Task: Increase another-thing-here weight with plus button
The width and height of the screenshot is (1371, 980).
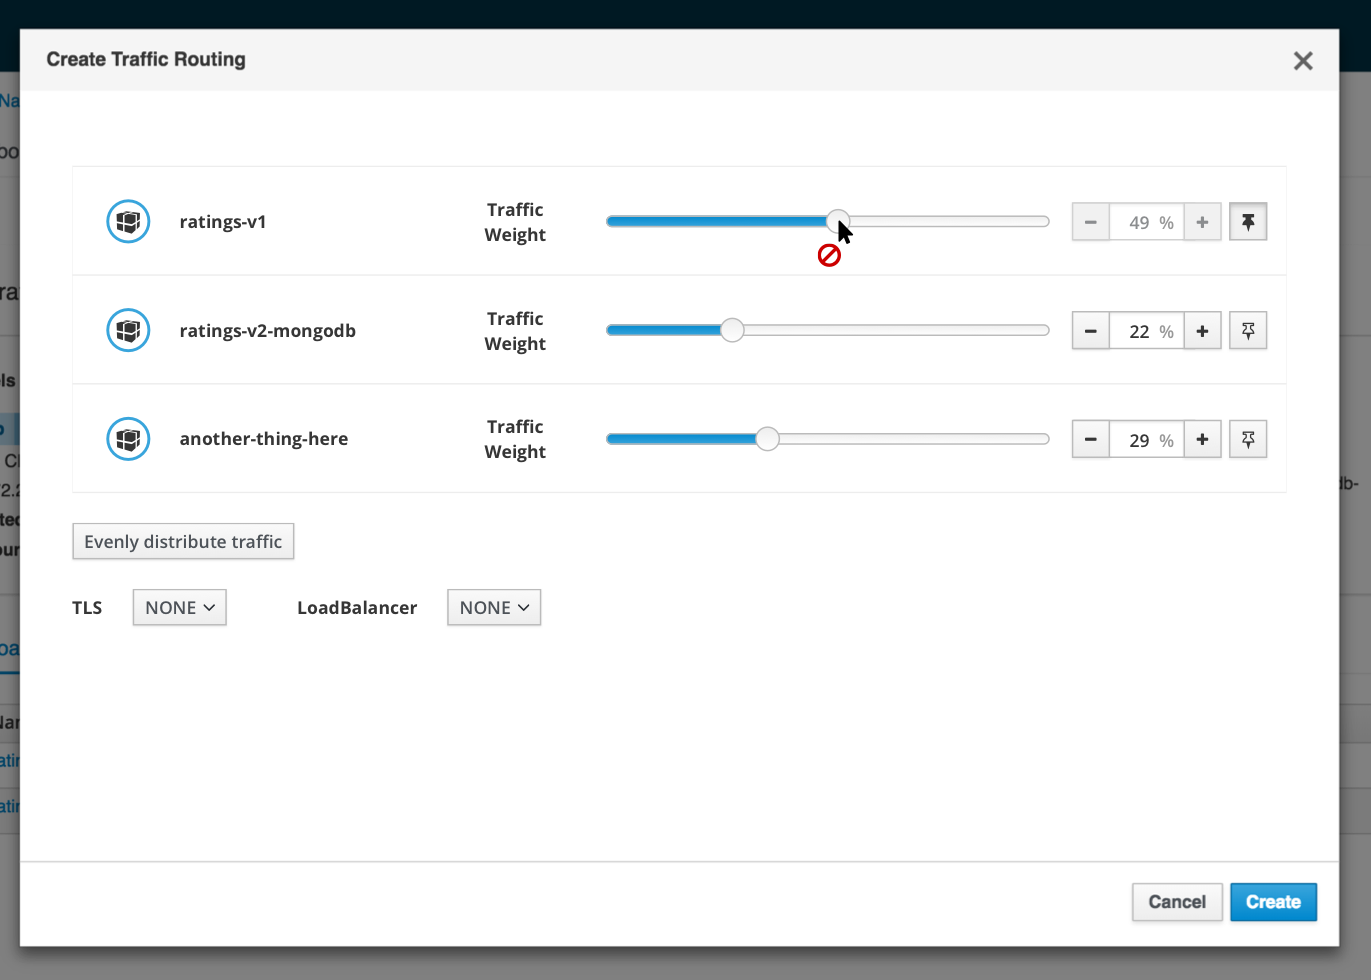Action: pyautogui.click(x=1203, y=439)
